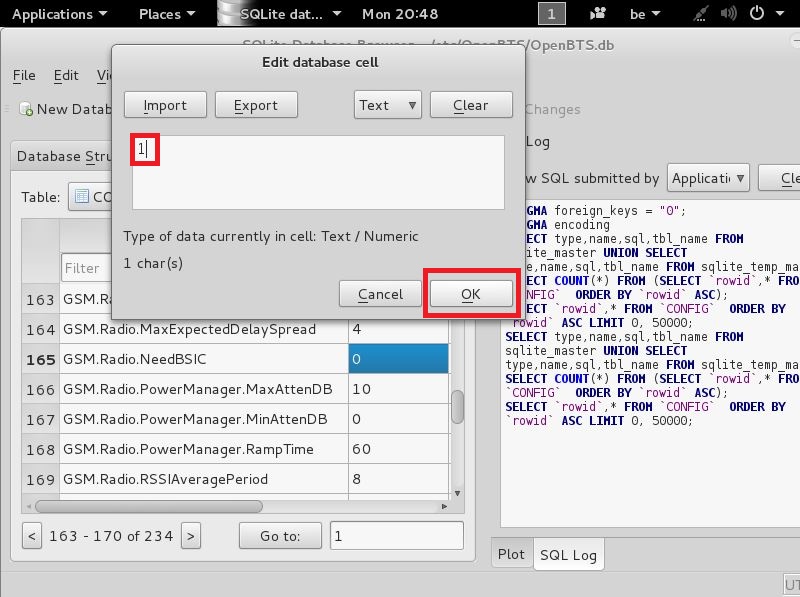Click the Go to row number field
This screenshot has height=597, width=800.
click(x=396, y=536)
